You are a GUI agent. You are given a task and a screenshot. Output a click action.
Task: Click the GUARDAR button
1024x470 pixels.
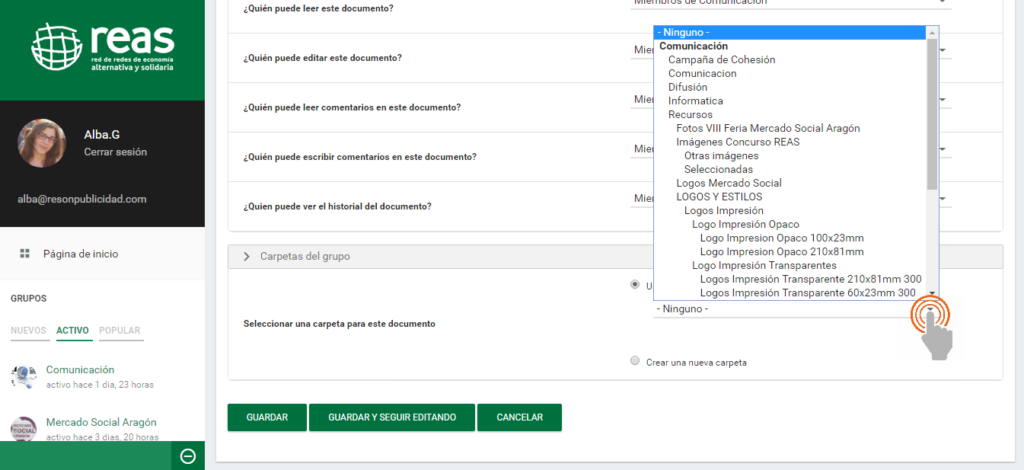[x=267, y=417]
